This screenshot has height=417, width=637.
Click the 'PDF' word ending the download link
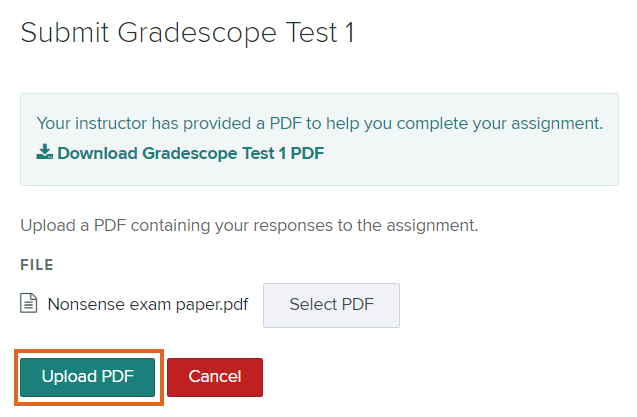308,153
